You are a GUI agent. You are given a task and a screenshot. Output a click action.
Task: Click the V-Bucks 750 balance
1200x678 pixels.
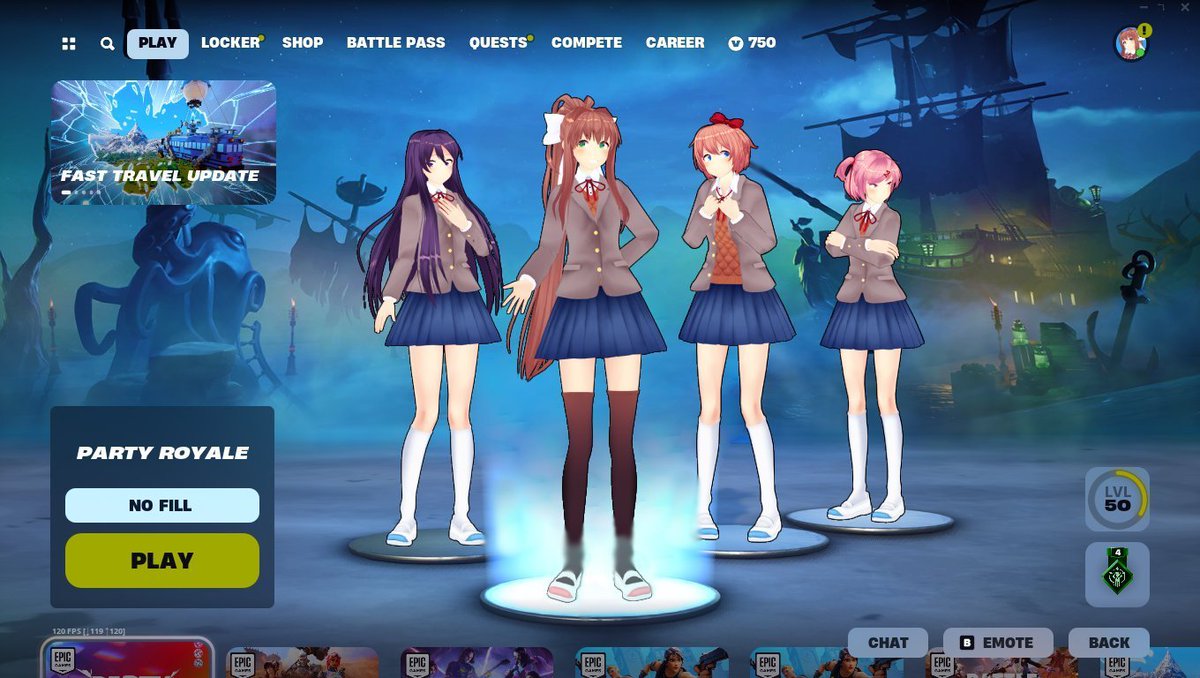click(x=752, y=43)
